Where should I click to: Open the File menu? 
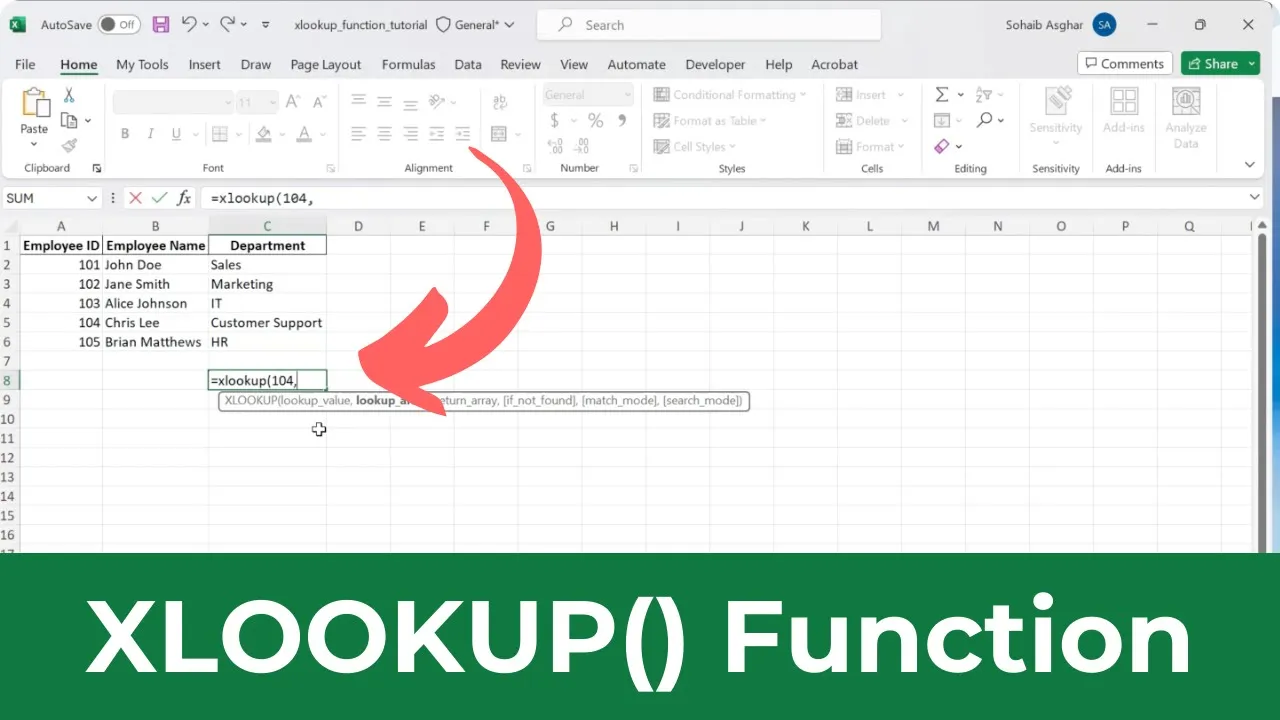click(x=26, y=64)
